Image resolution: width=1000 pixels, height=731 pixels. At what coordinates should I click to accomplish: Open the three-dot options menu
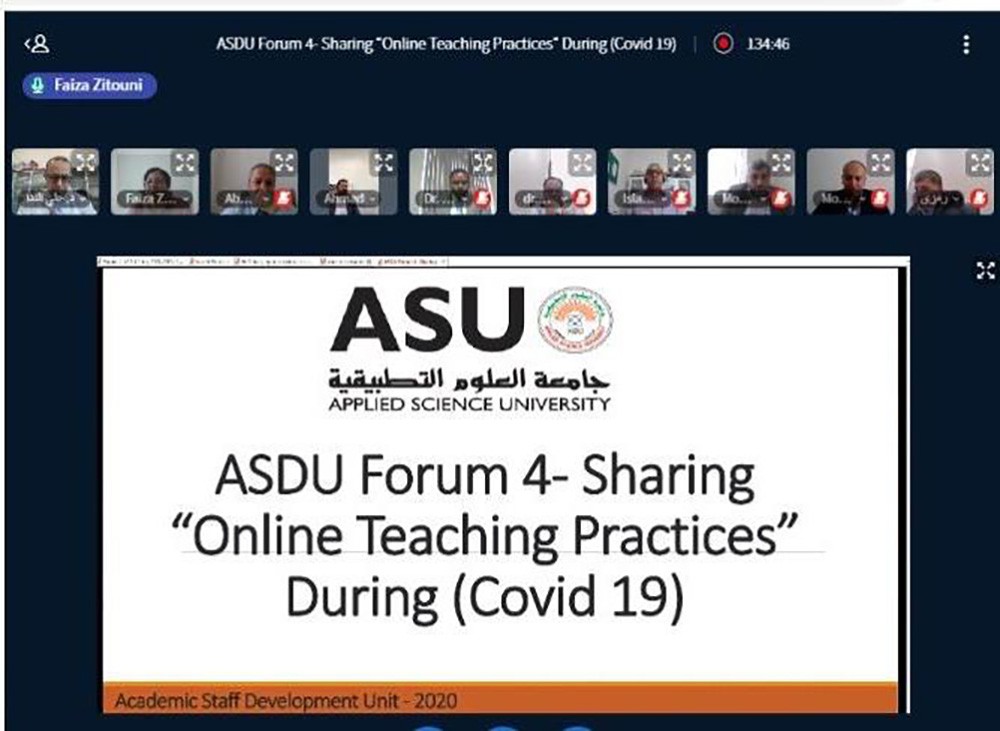(x=966, y=44)
